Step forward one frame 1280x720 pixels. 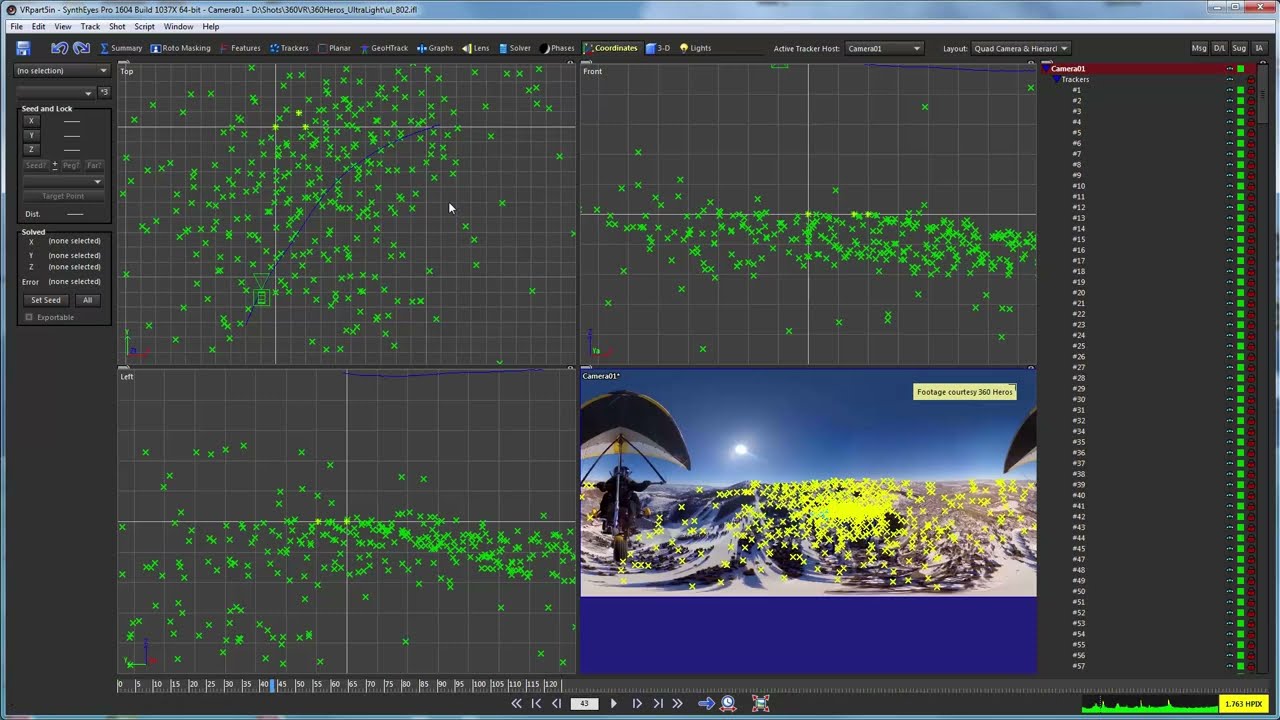click(637, 704)
